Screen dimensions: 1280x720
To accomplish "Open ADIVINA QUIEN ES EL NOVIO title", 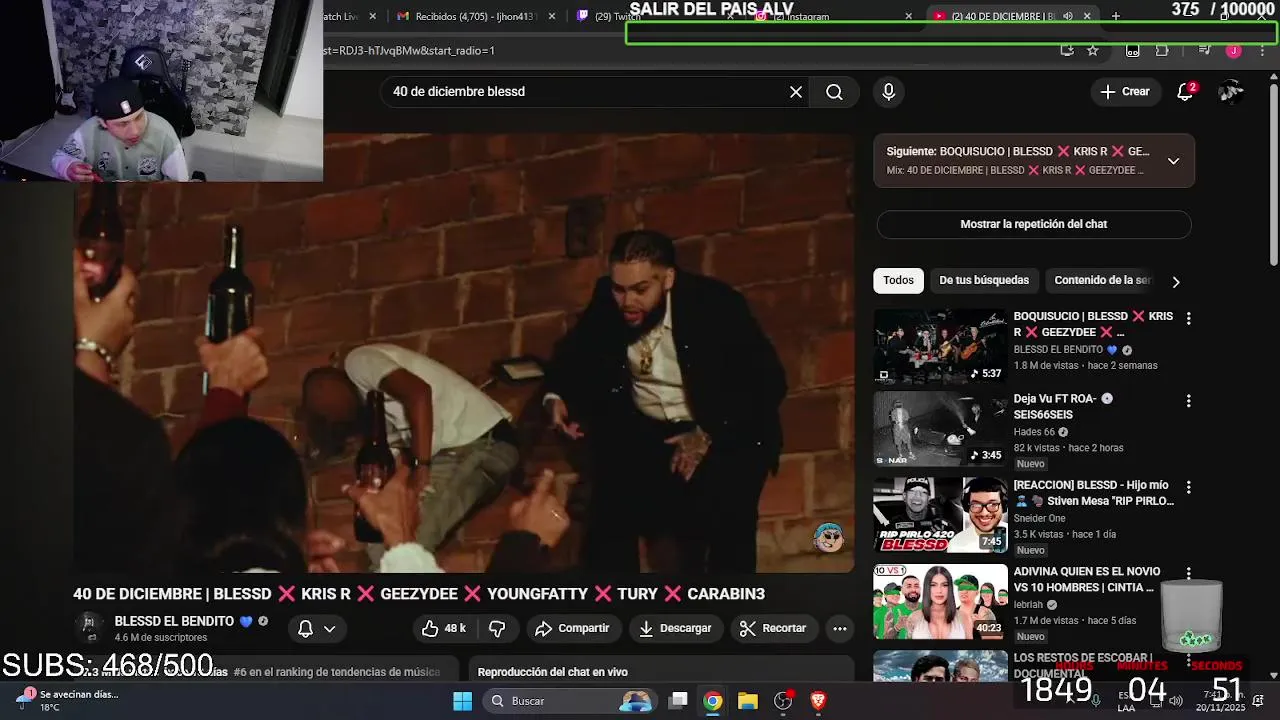I will [1086, 580].
